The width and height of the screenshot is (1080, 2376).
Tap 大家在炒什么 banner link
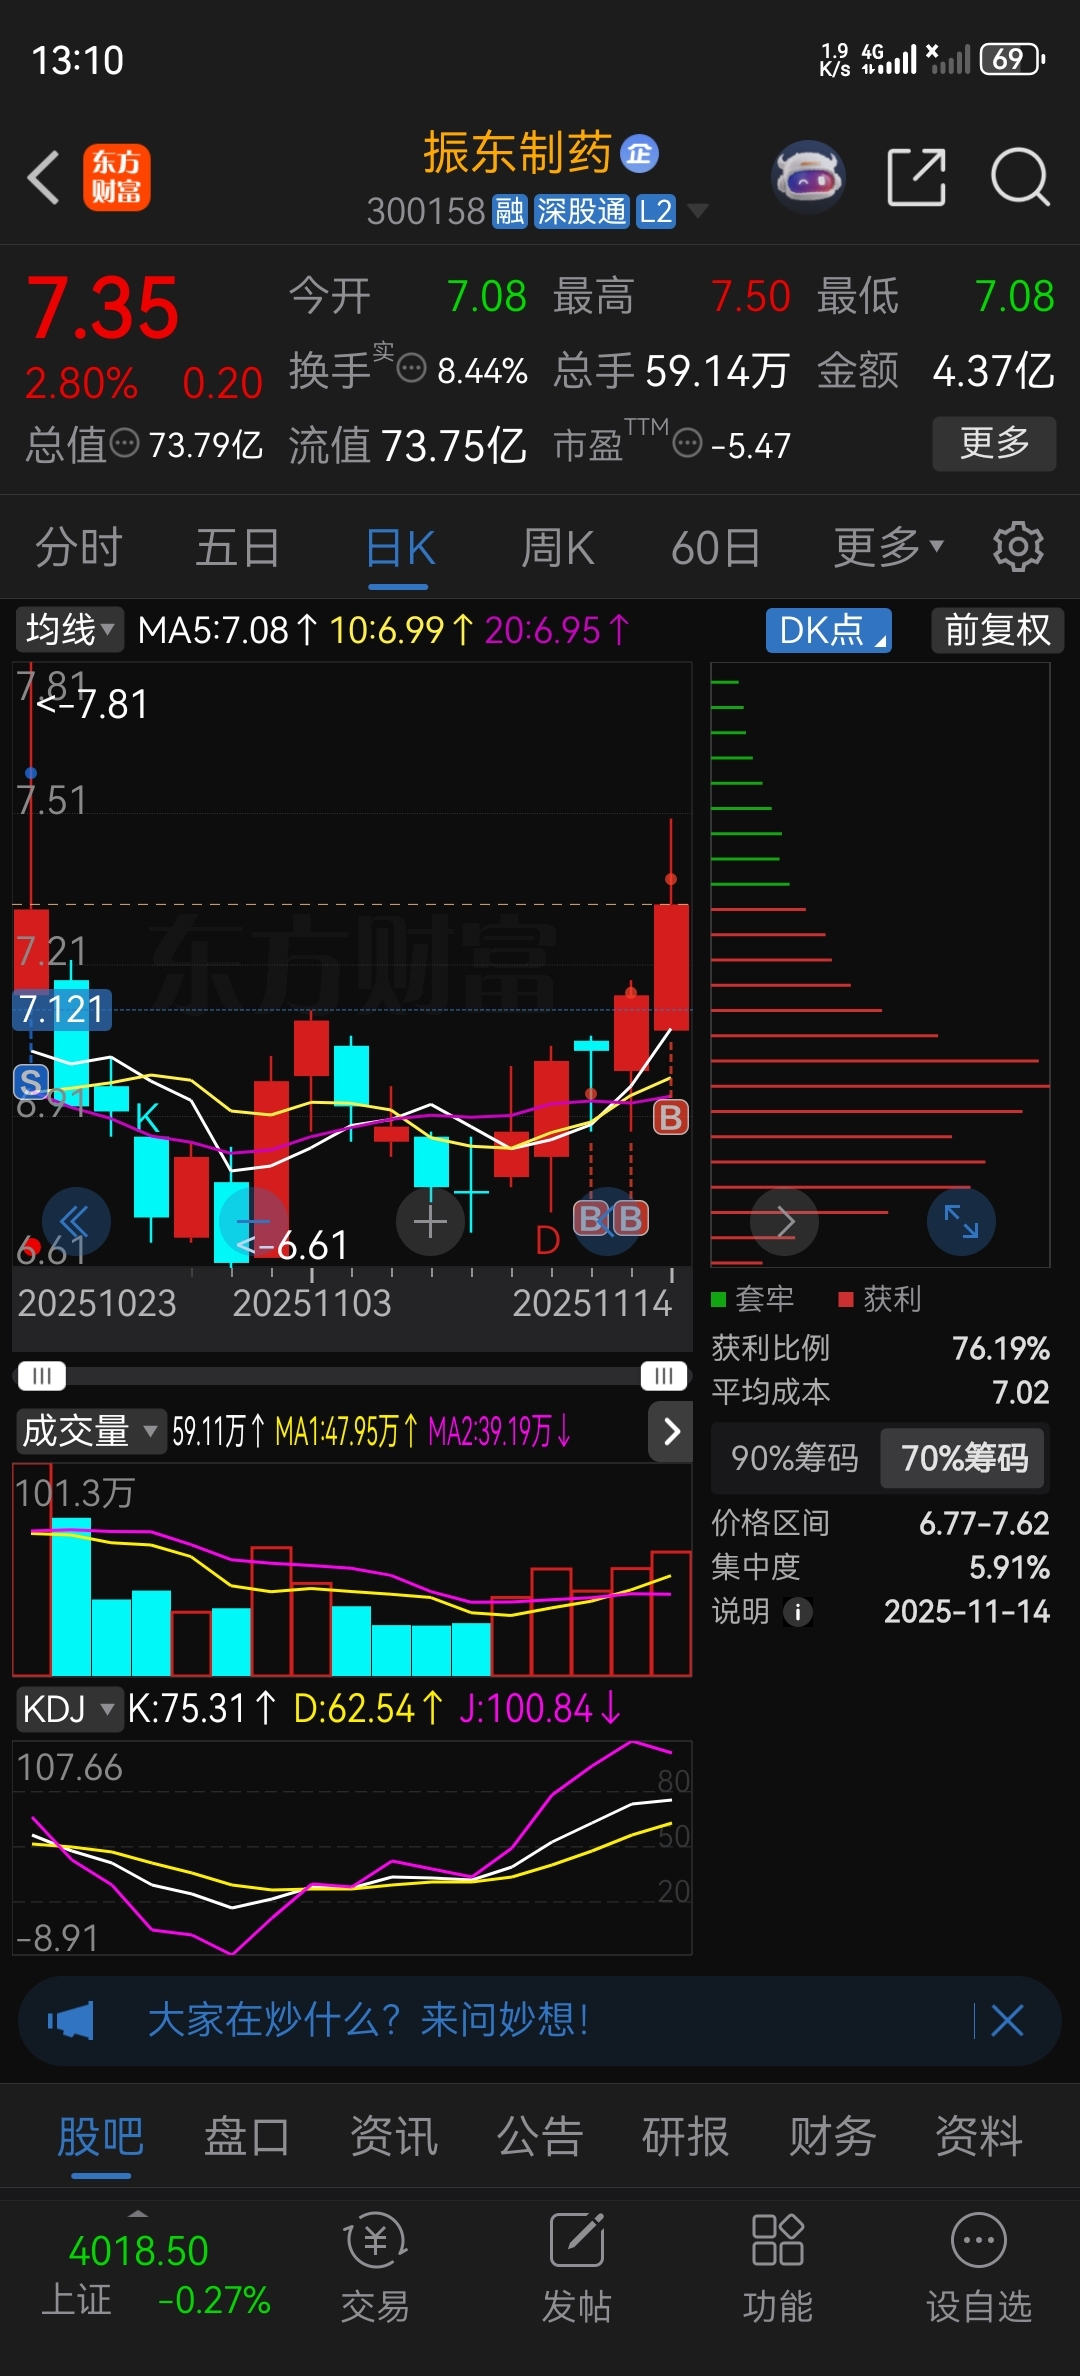368,2020
